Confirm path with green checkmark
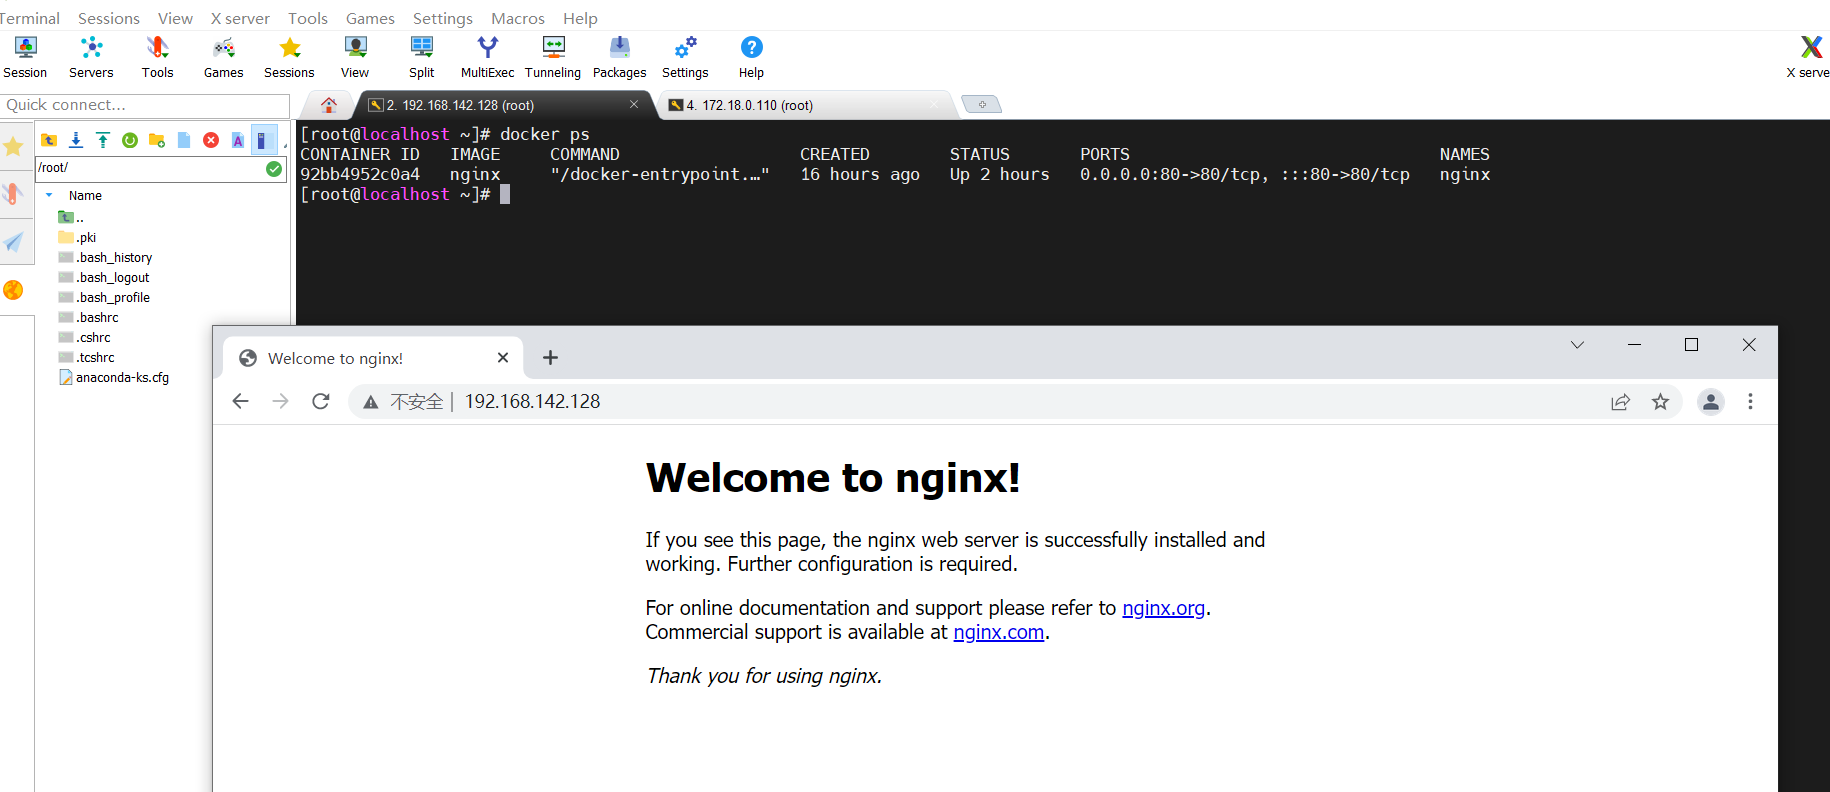This screenshot has height=792, width=1830. [274, 169]
